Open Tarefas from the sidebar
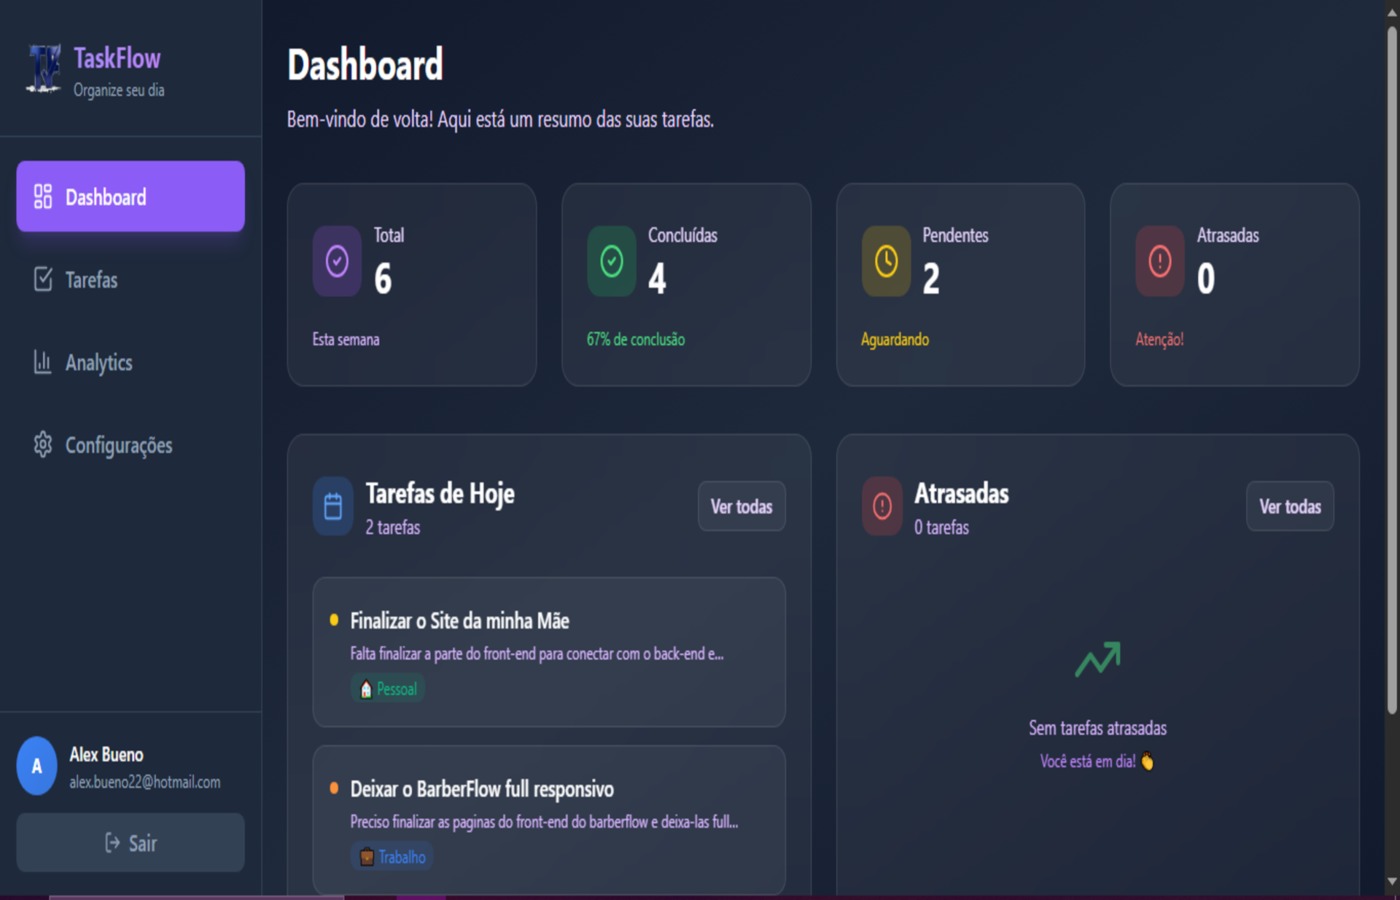1400x900 pixels. point(92,280)
